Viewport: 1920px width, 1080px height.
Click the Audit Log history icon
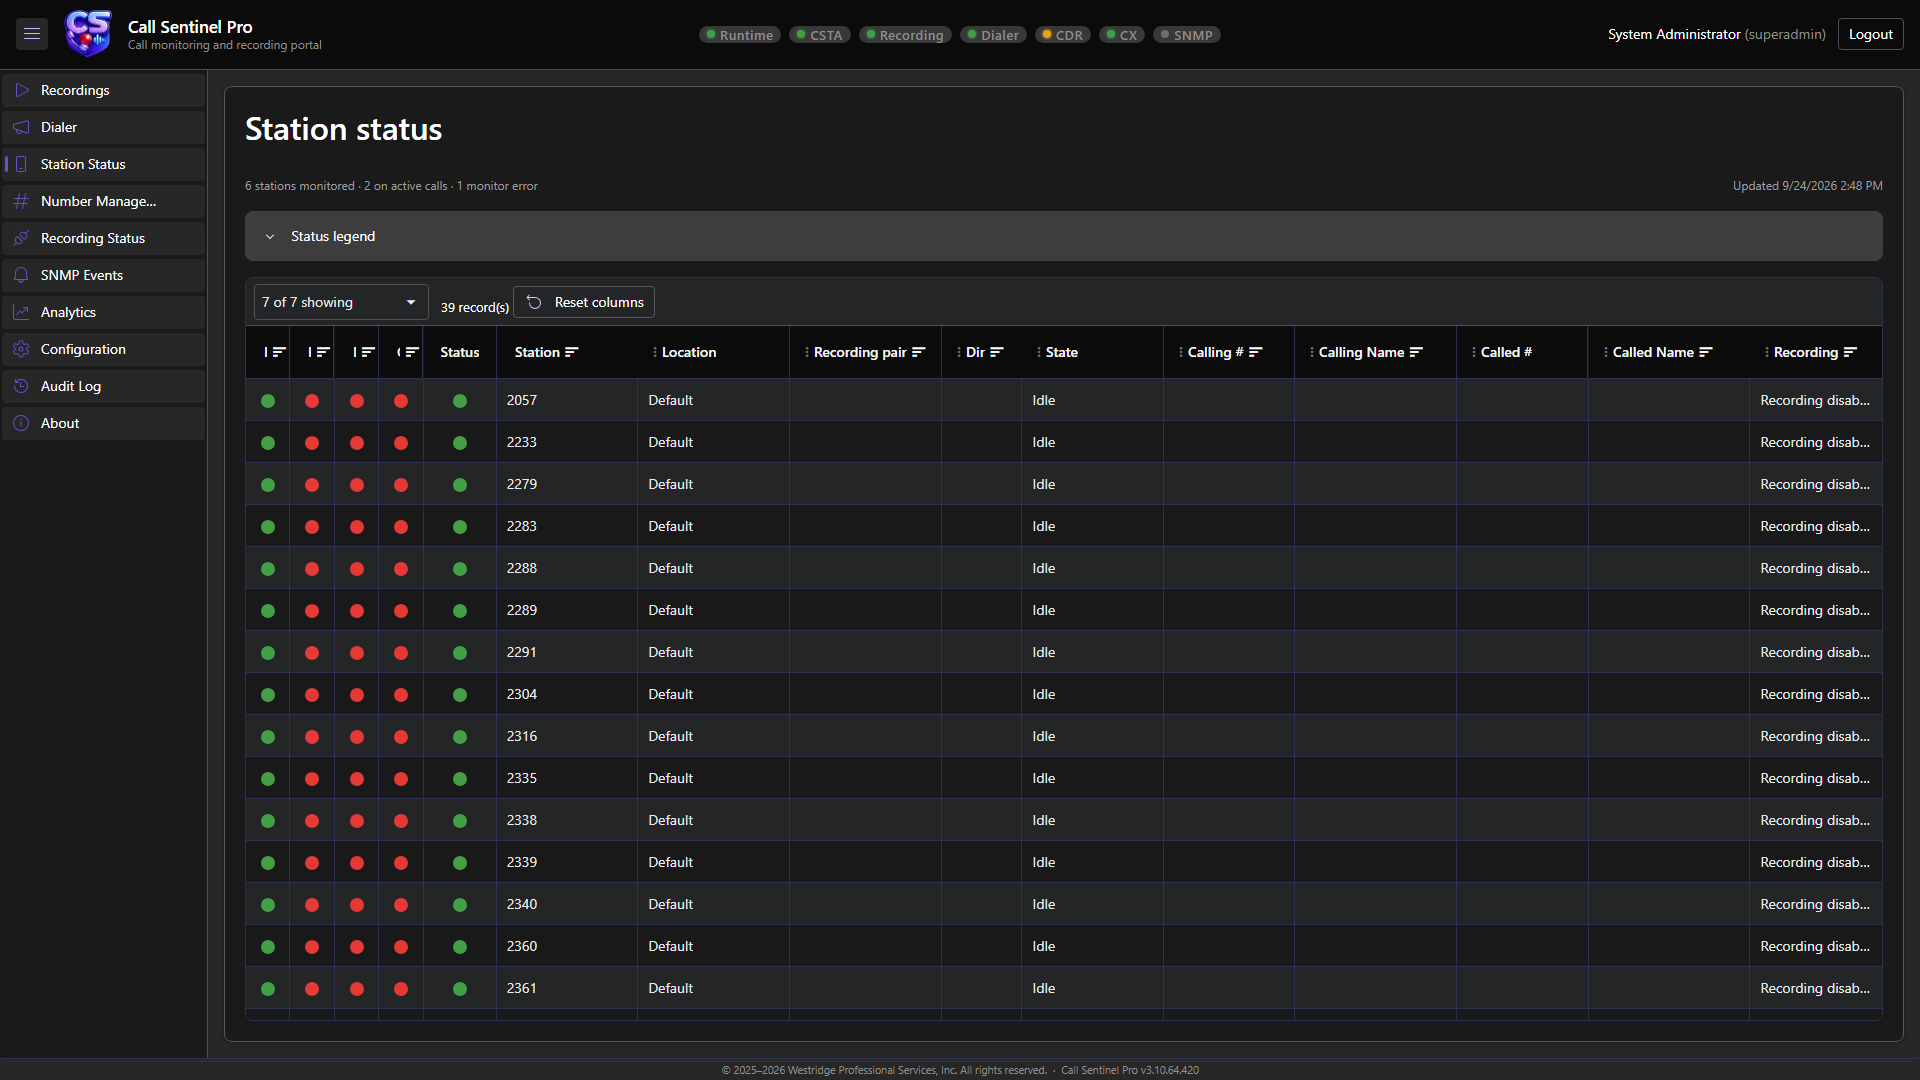[x=21, y=386]
